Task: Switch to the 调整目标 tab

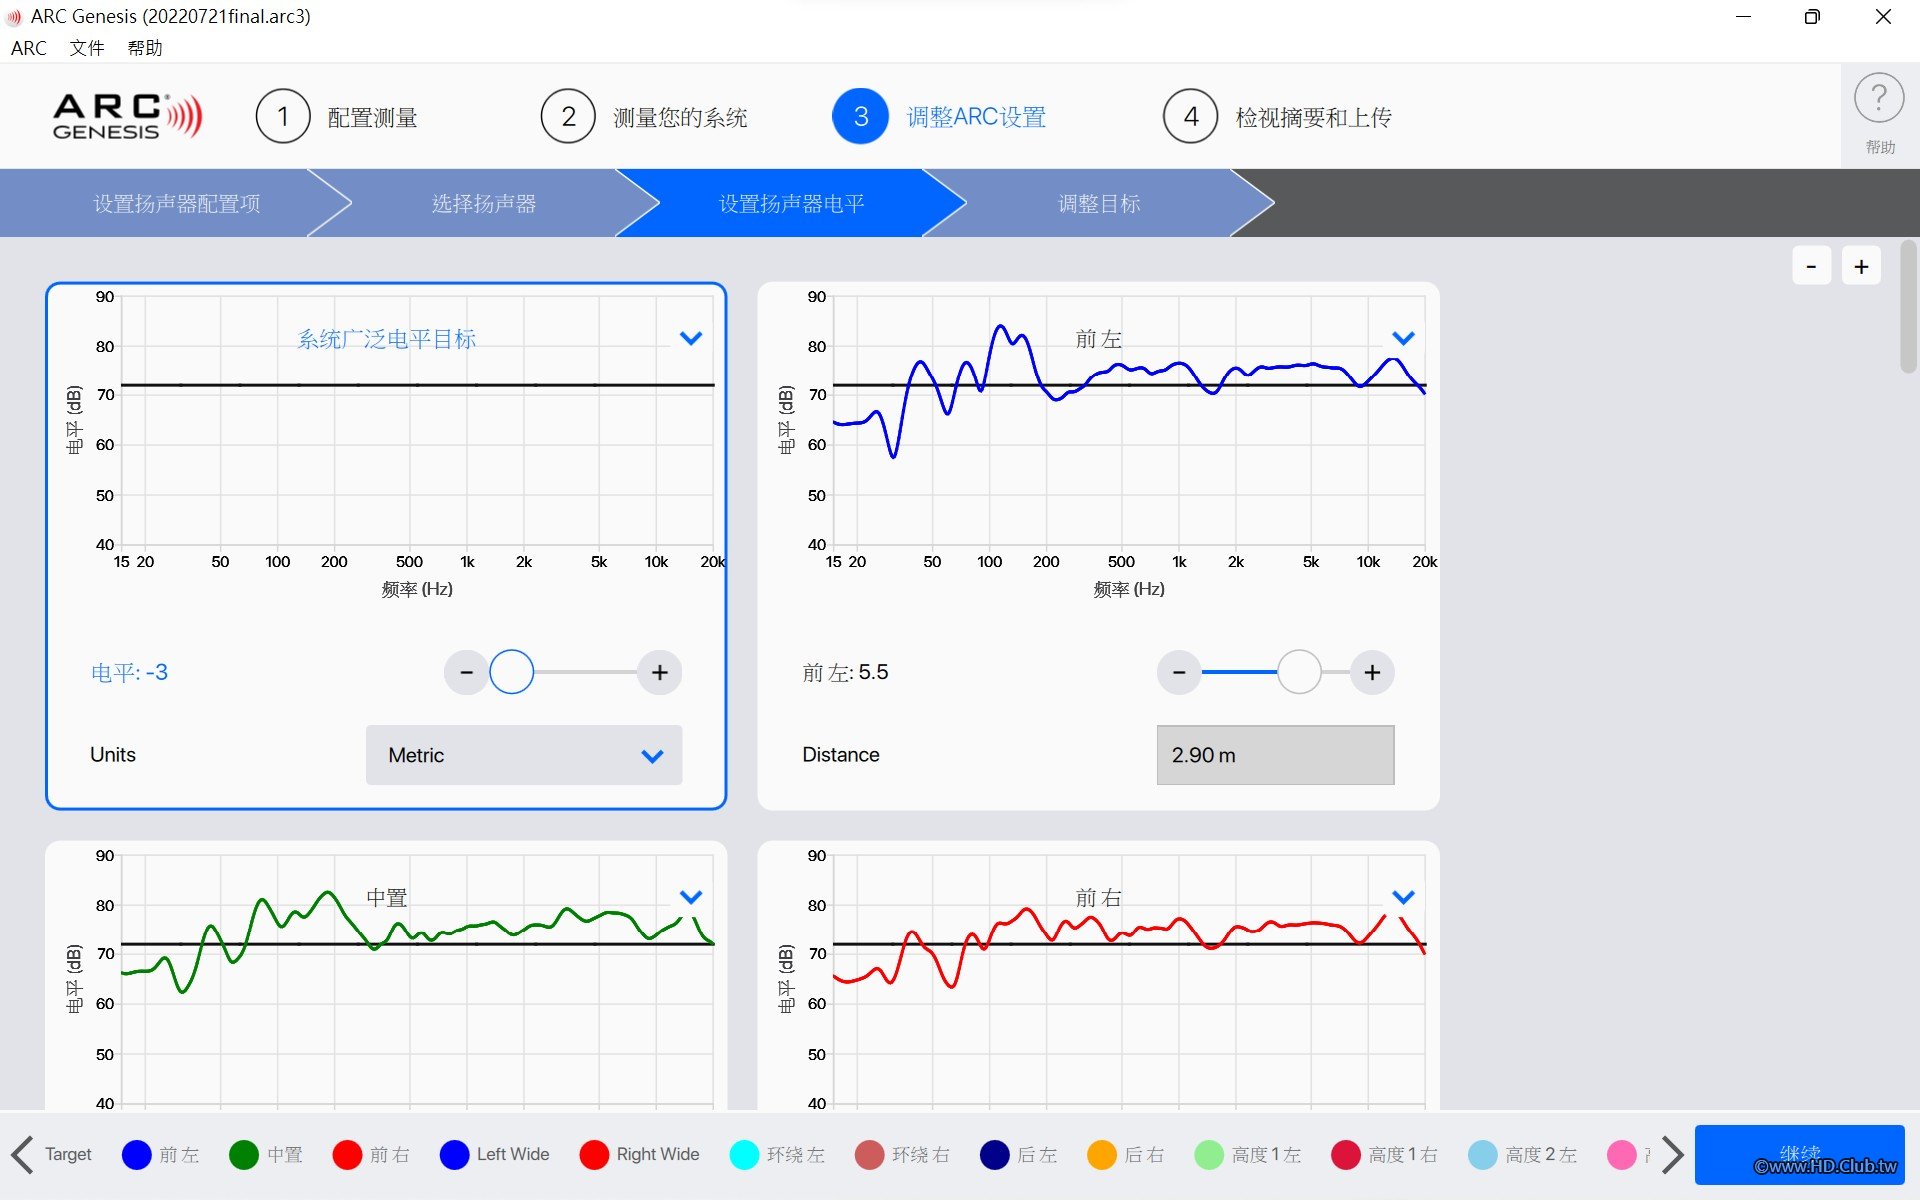Action: [1098, 203]
